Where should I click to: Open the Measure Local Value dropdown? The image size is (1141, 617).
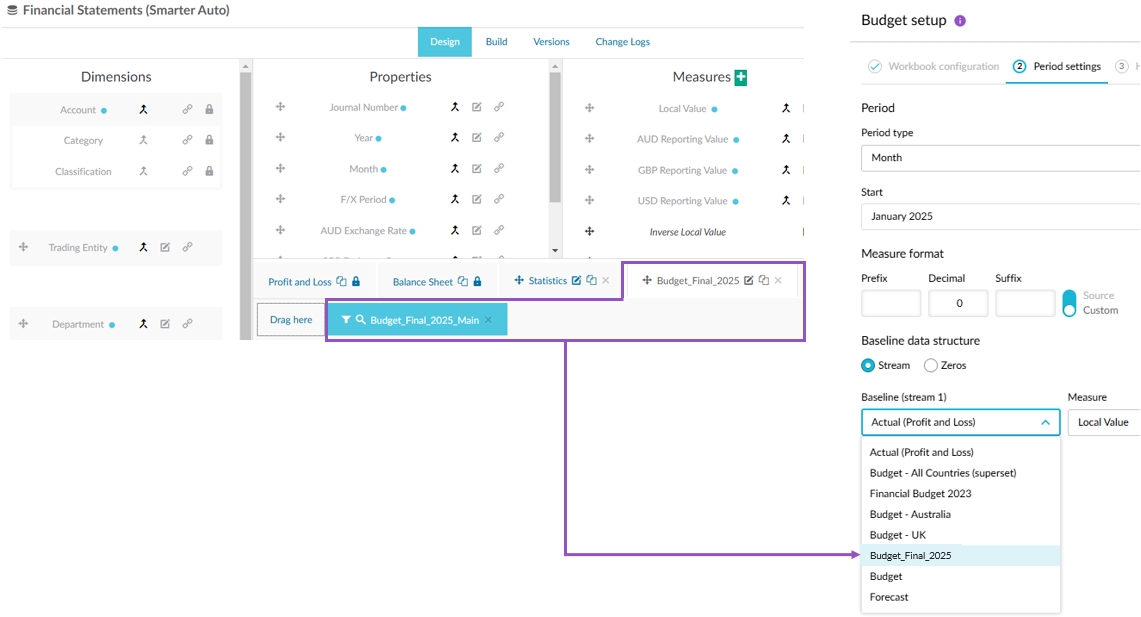[x=1104, y=423]
